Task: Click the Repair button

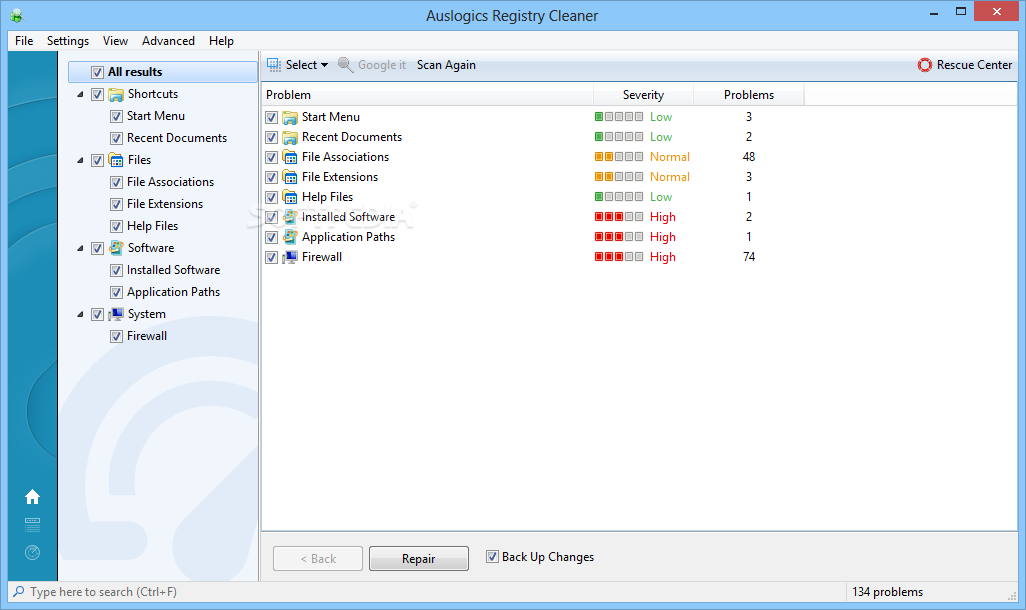Action: click(419, 558)
